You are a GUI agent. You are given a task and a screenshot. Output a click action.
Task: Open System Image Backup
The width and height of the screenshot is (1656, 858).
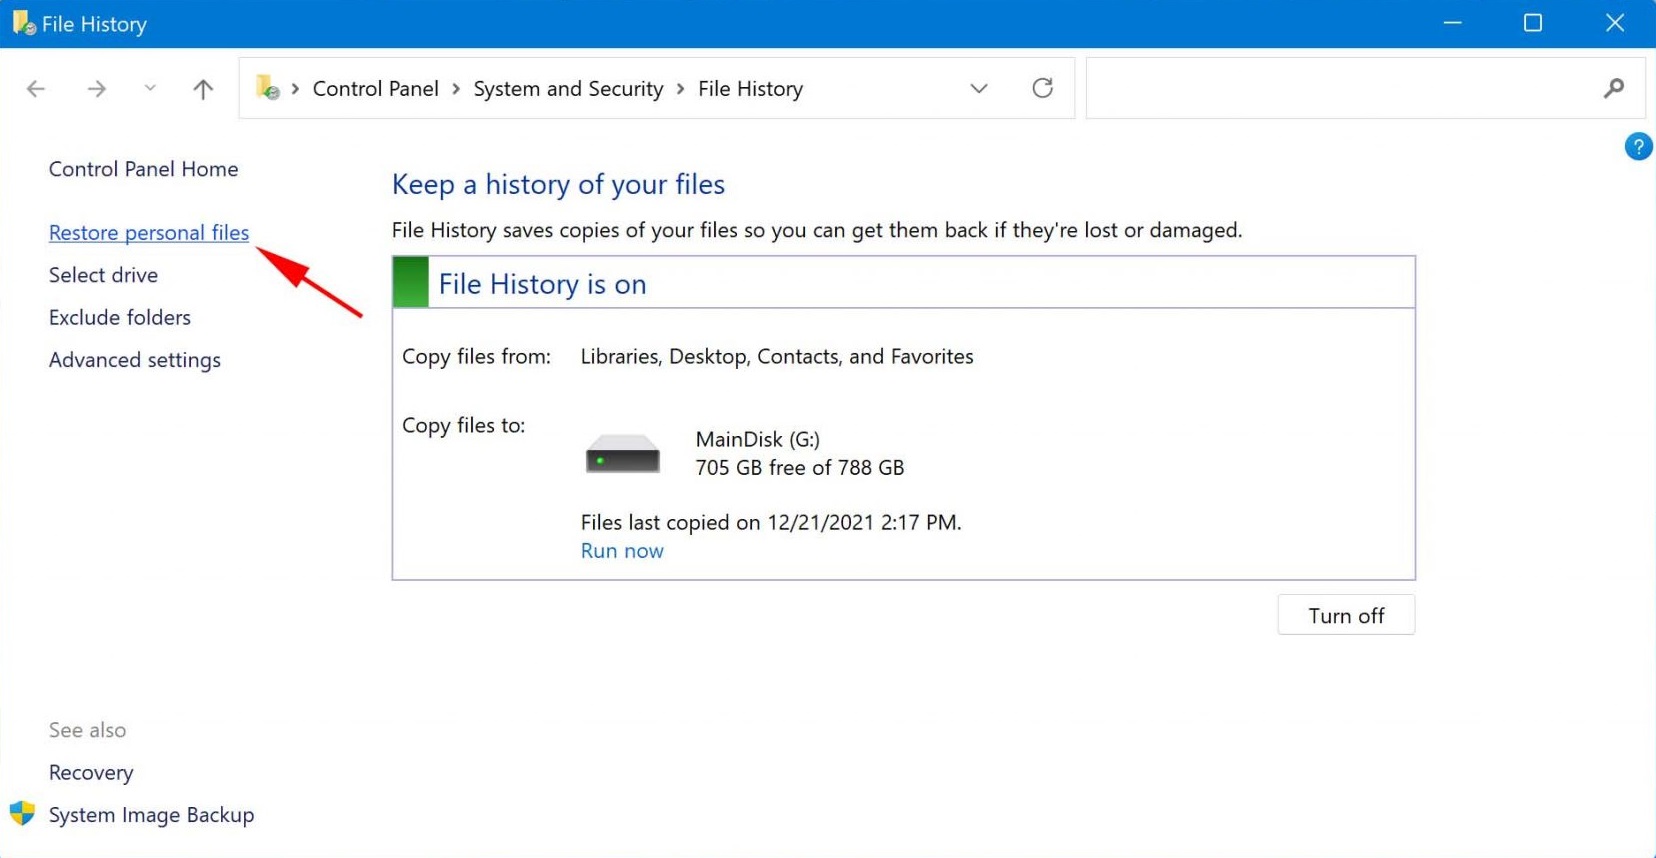151,815
